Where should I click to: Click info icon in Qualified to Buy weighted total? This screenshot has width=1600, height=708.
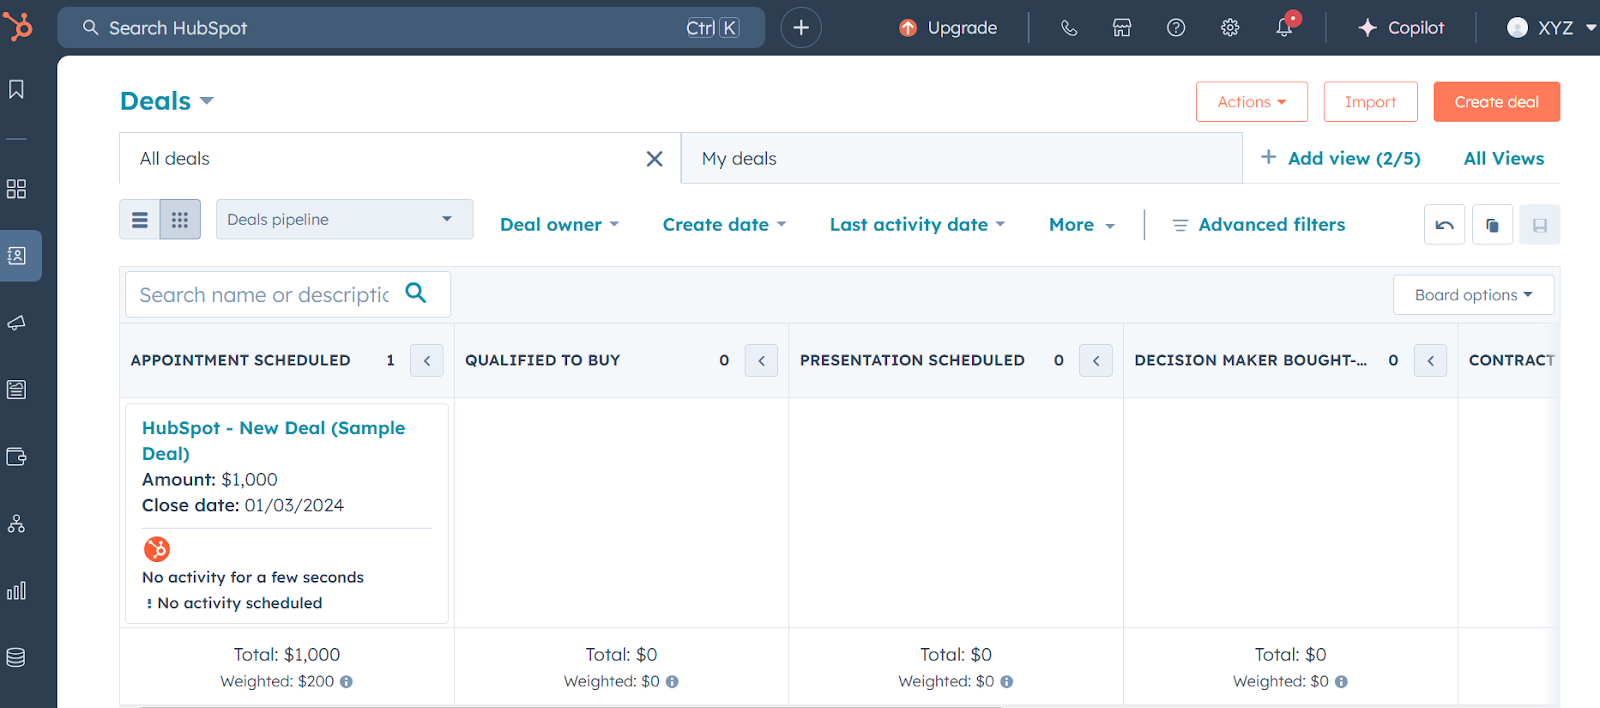(672, 682)
